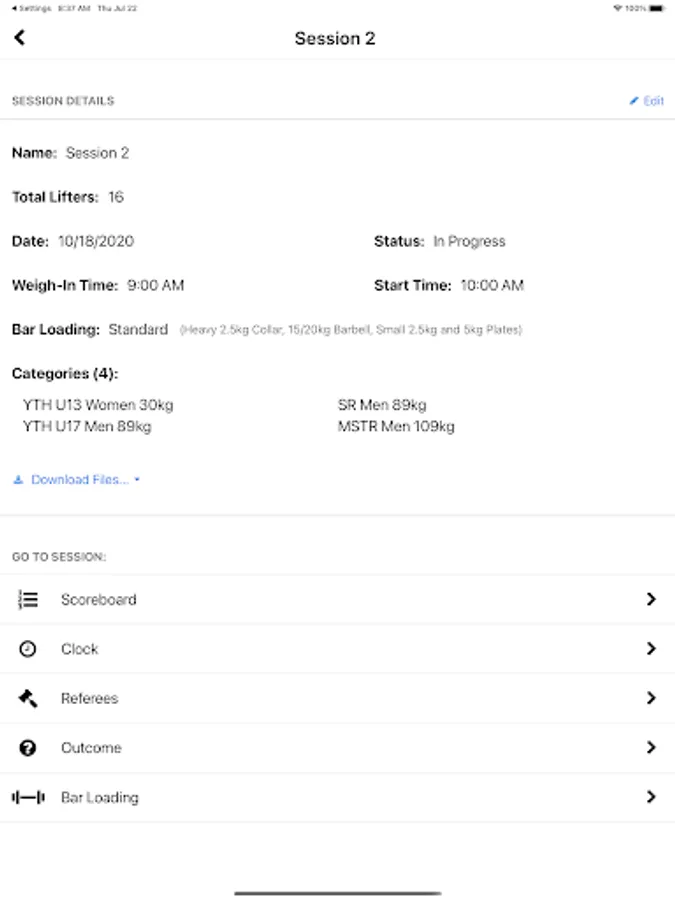Click the download arrow icon
The height and width of the screenshot is (900, 675).
[18, 480]
